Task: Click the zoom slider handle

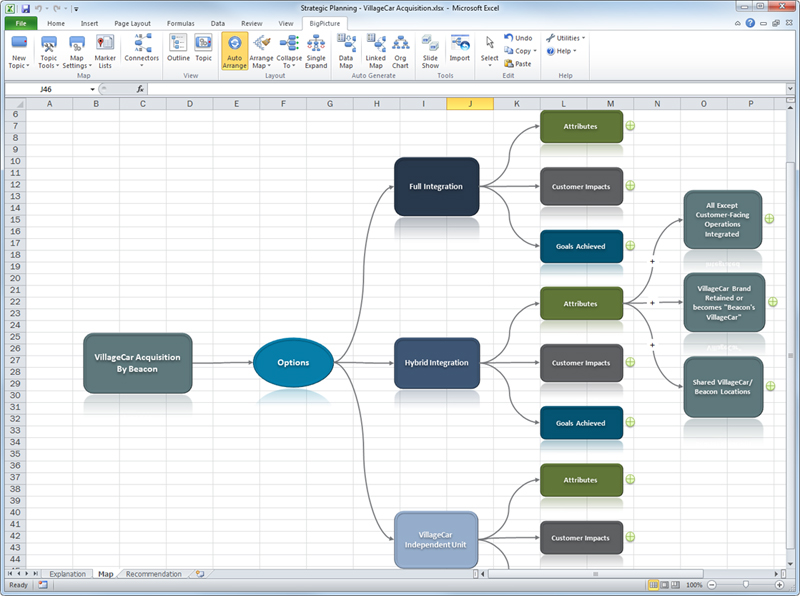Action: (746, 585)
